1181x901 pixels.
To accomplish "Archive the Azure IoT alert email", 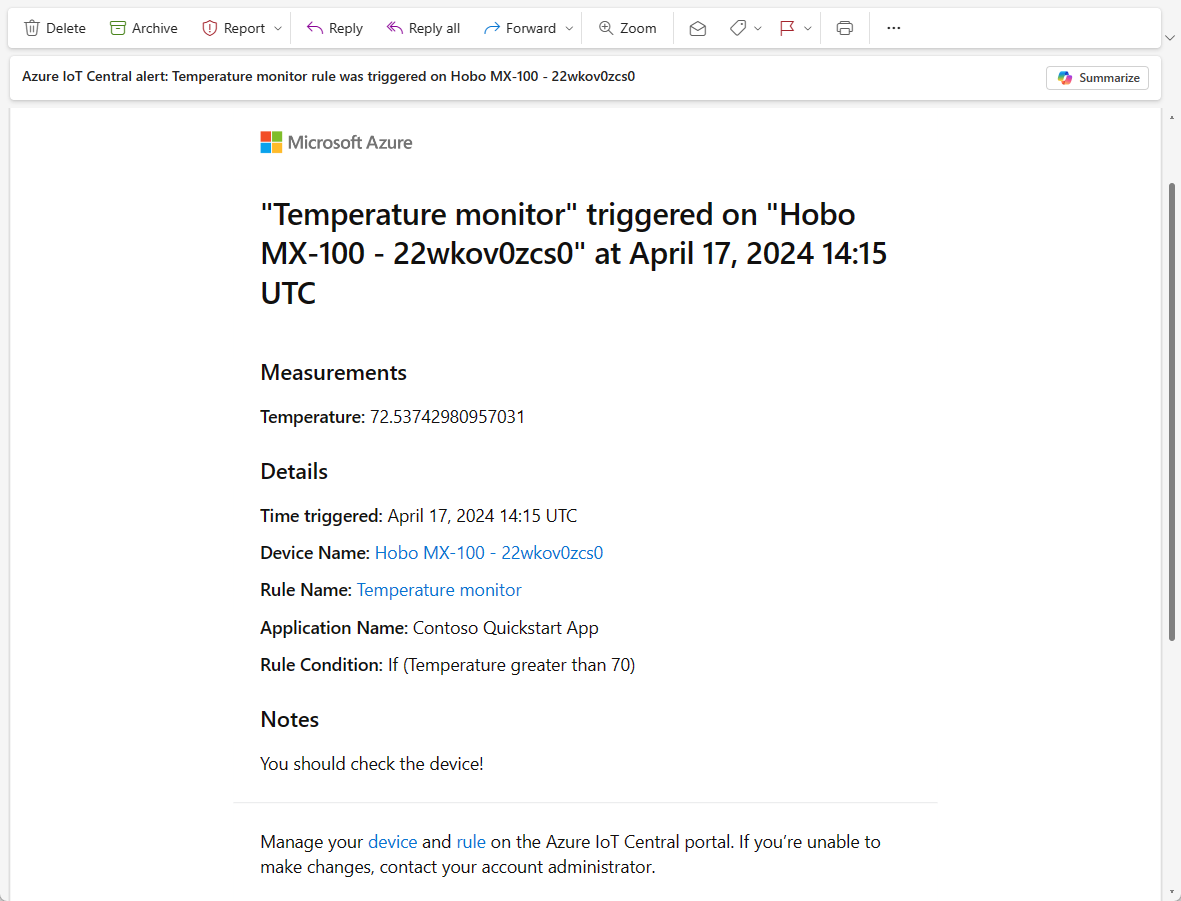I will pyautogui.click(x=144, y=28).
